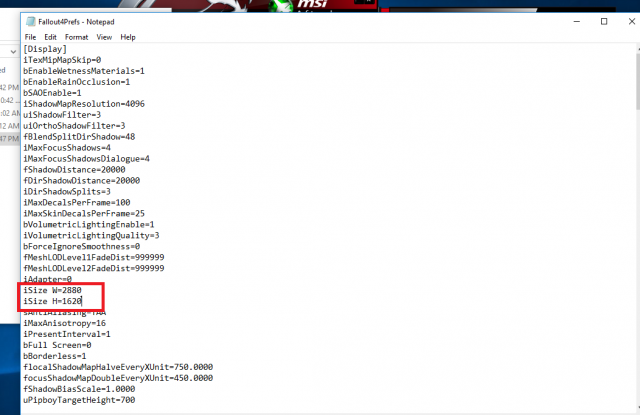Click the fMeshLODLevel2FadeDist=999999 line
This screenshot has width=640, height=415.
pyautogui.click(x=93, y=269)
